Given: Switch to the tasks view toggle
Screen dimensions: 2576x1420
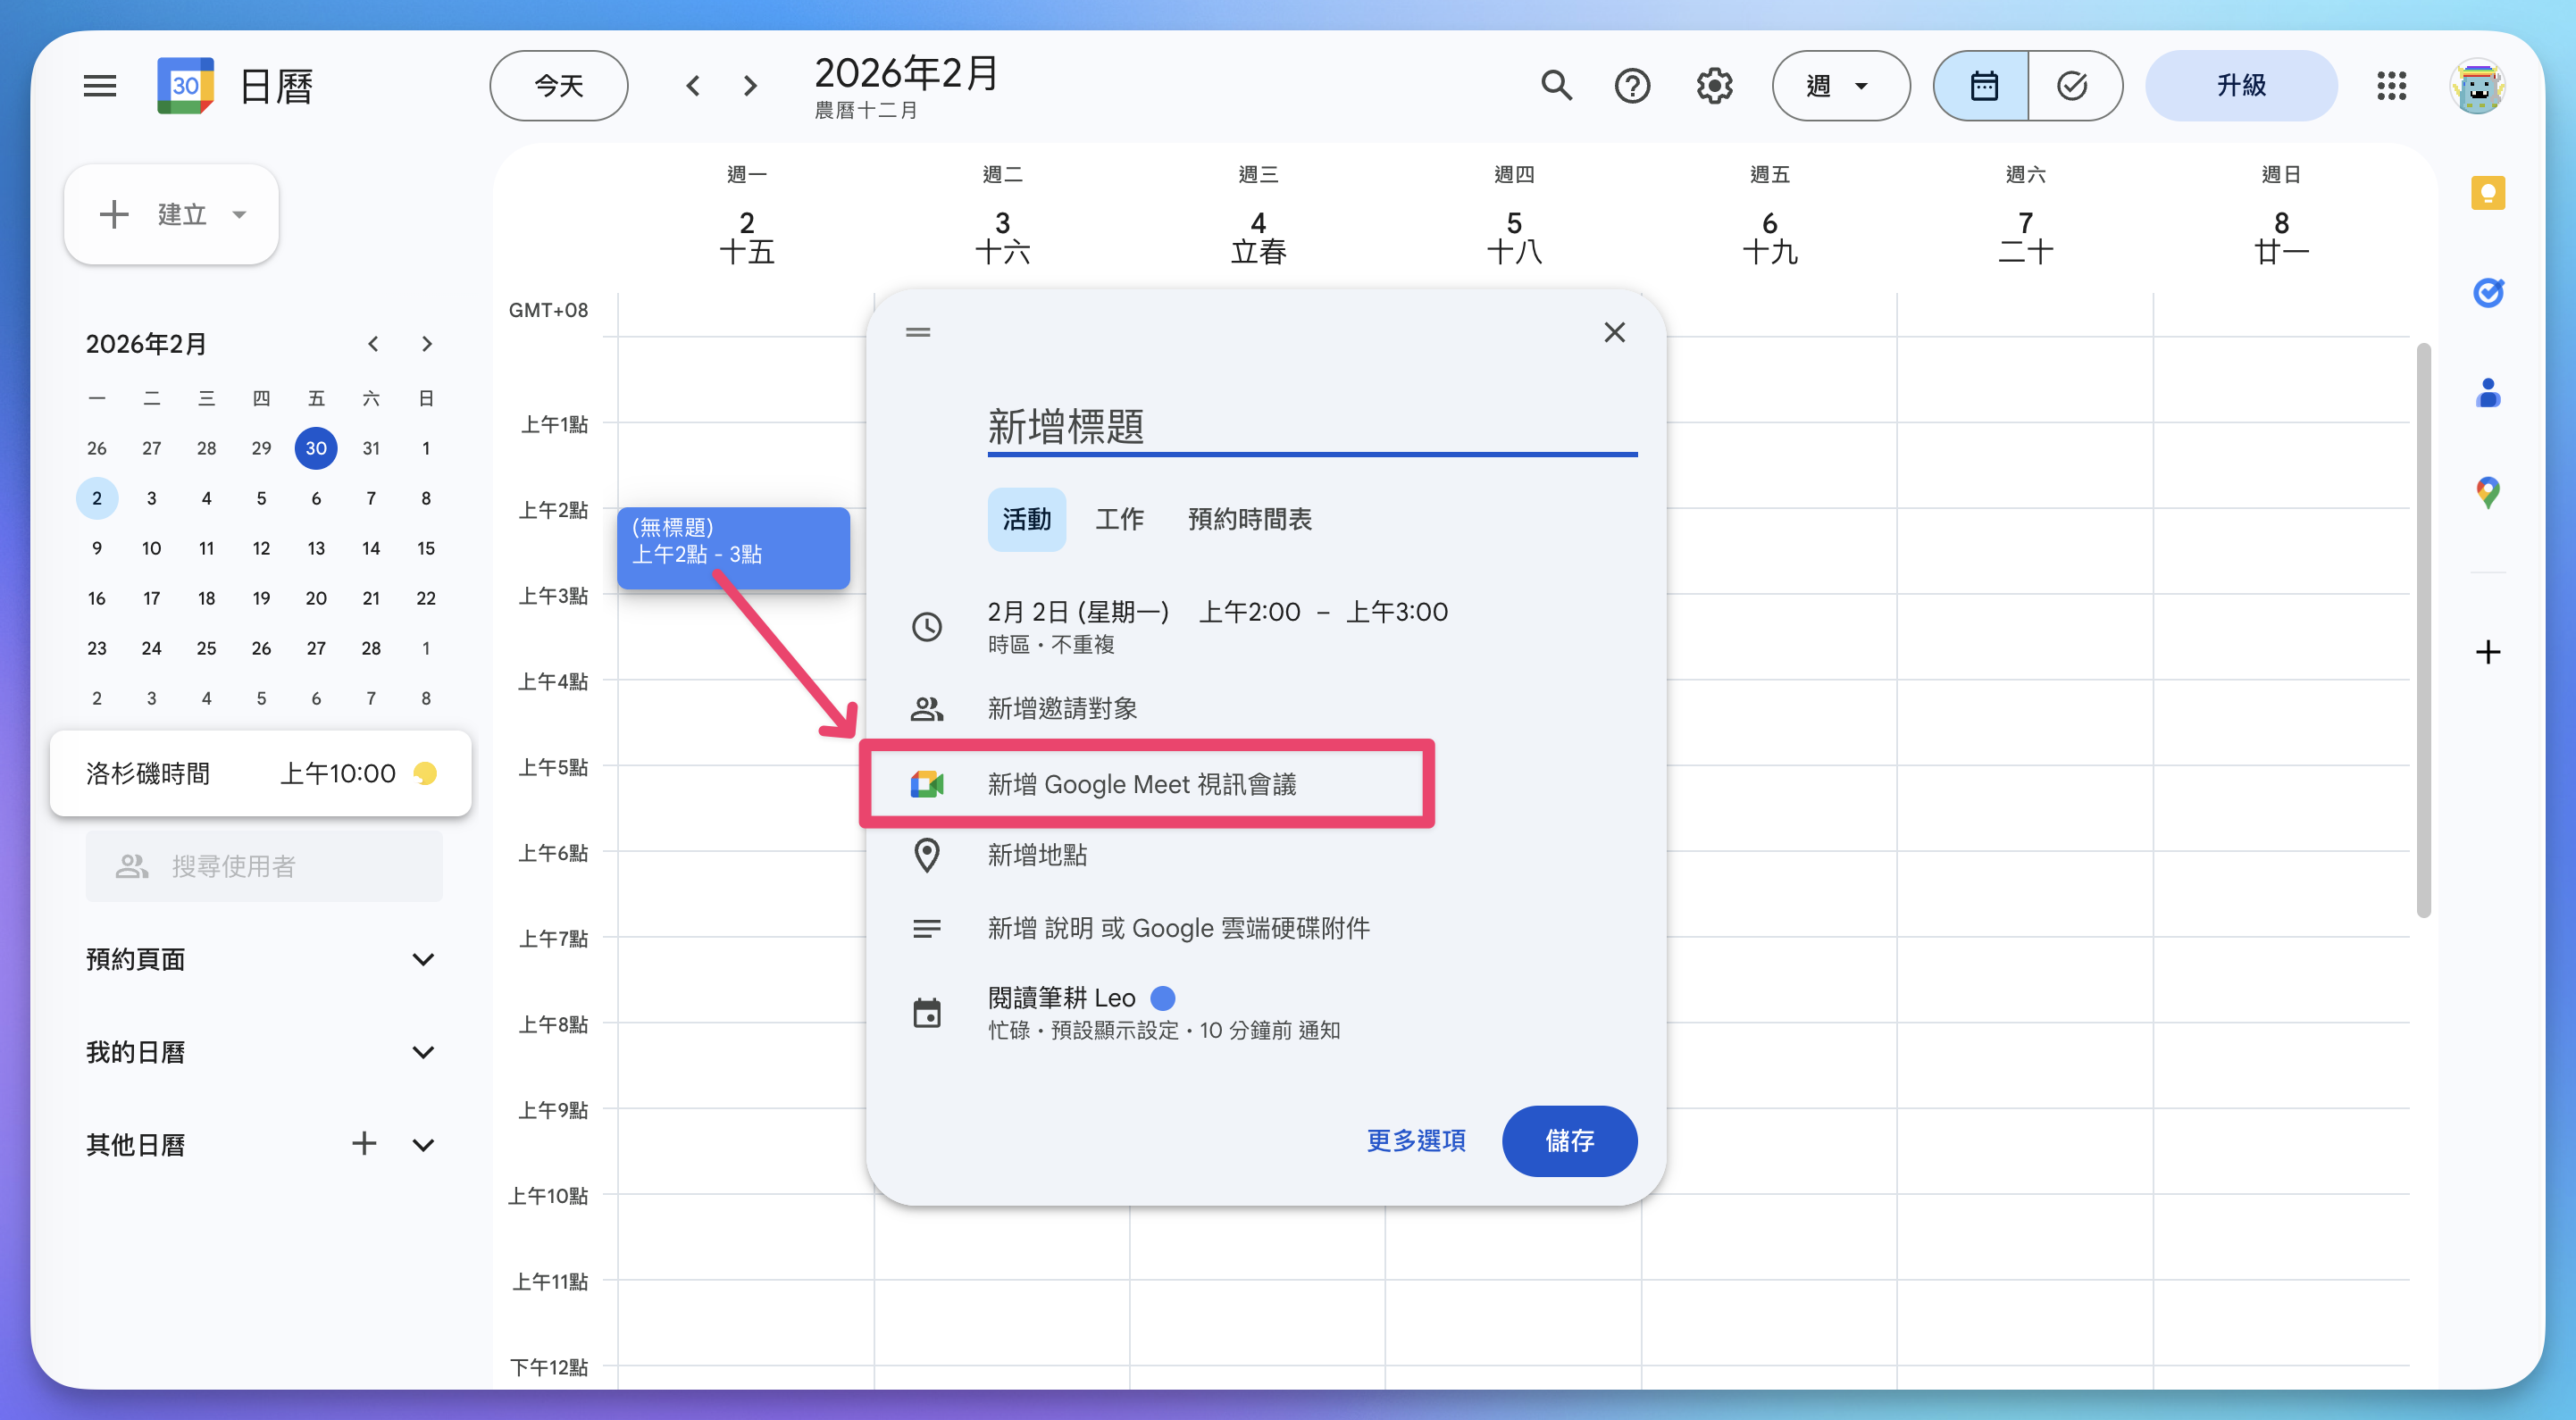Looking at the screenshot, I should point(2072,86).
